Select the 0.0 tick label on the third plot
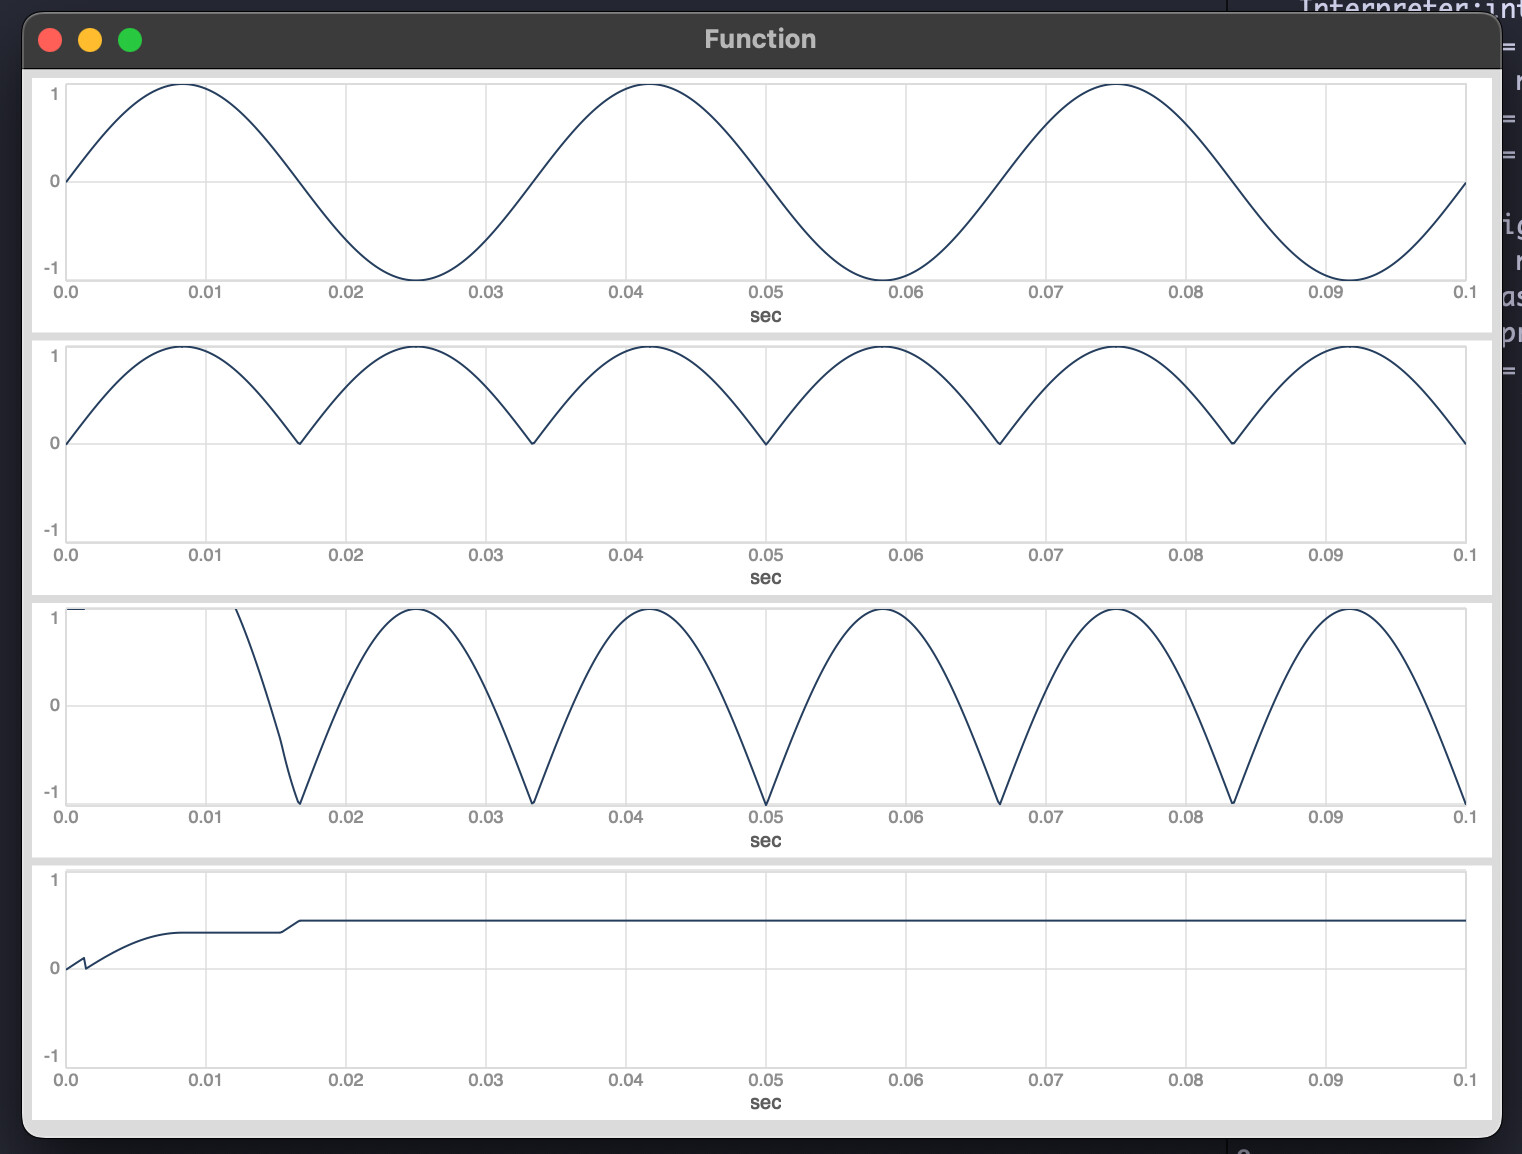The image size is (1522, 1154). [66, 817]
